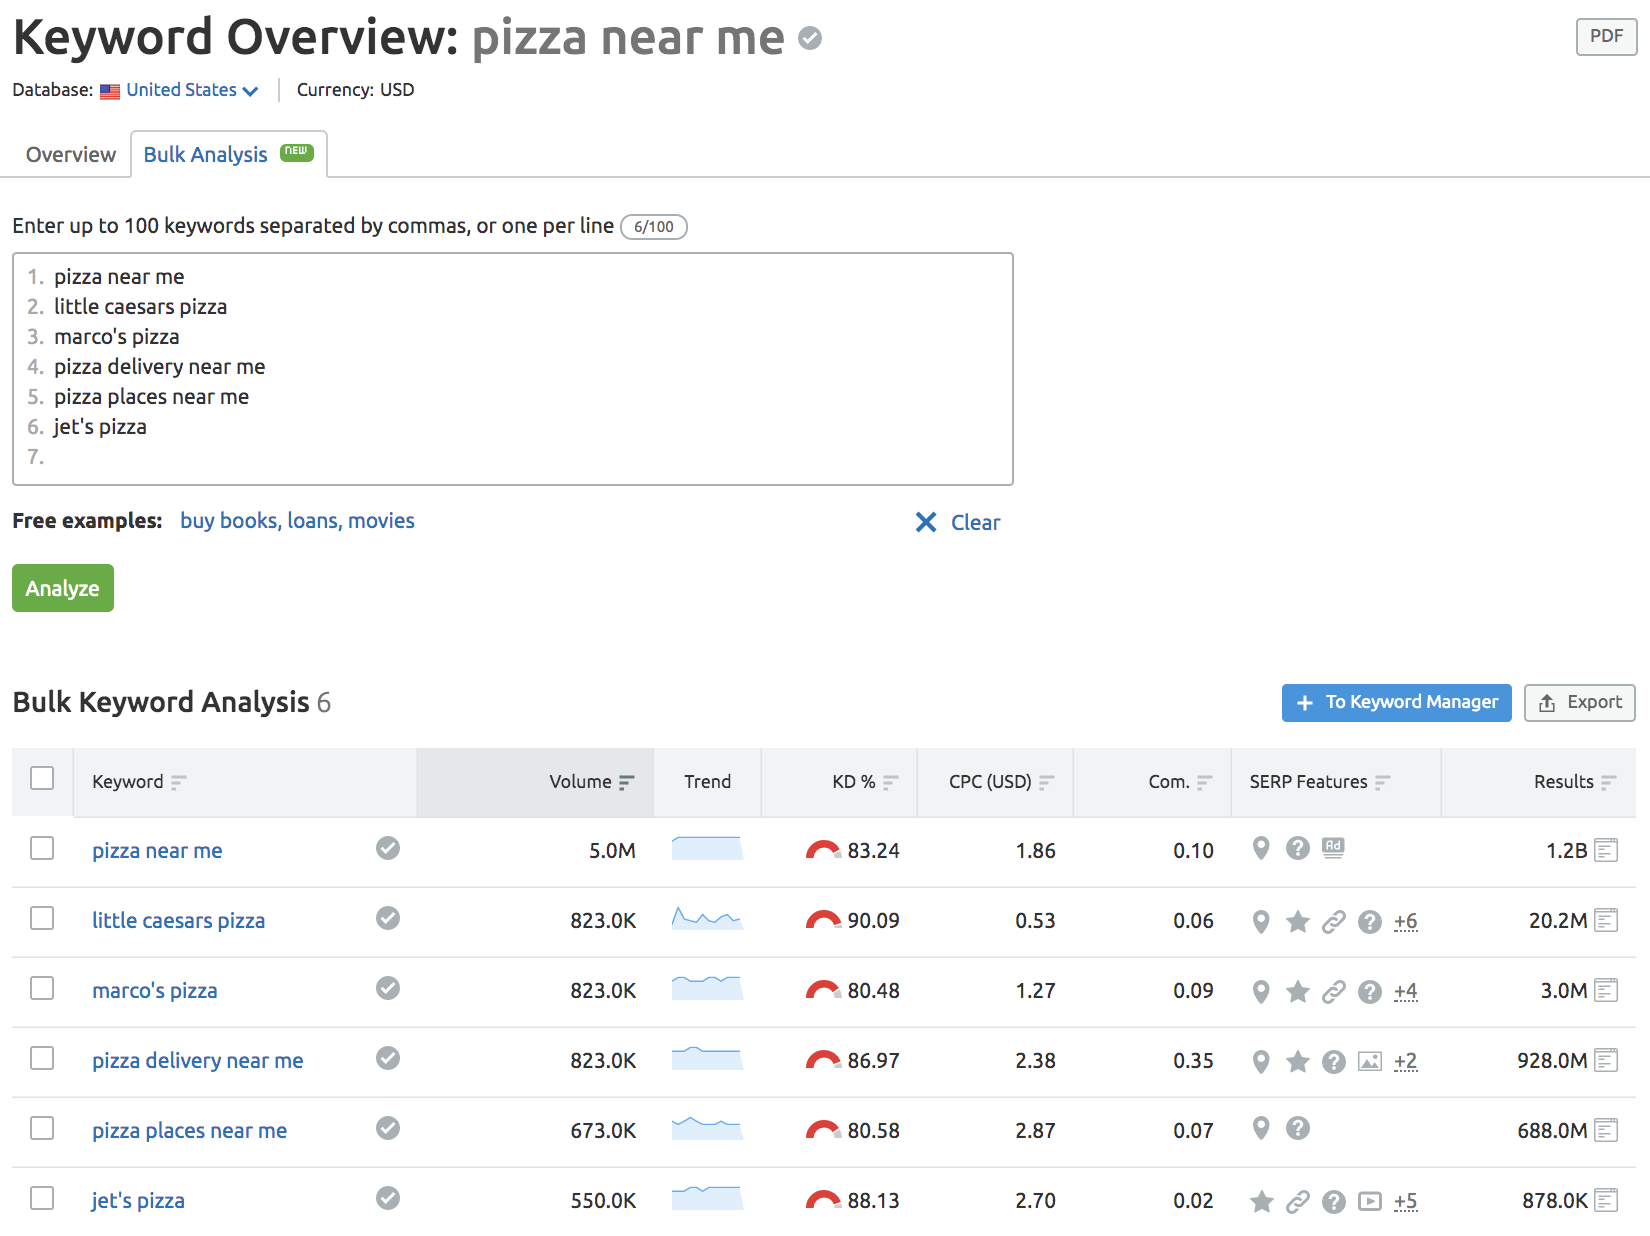The height and width of the screenshot is (1236, 1650).
Task: Open SERP snapshot icon for pizza near me results
Action: point(1606,850)
